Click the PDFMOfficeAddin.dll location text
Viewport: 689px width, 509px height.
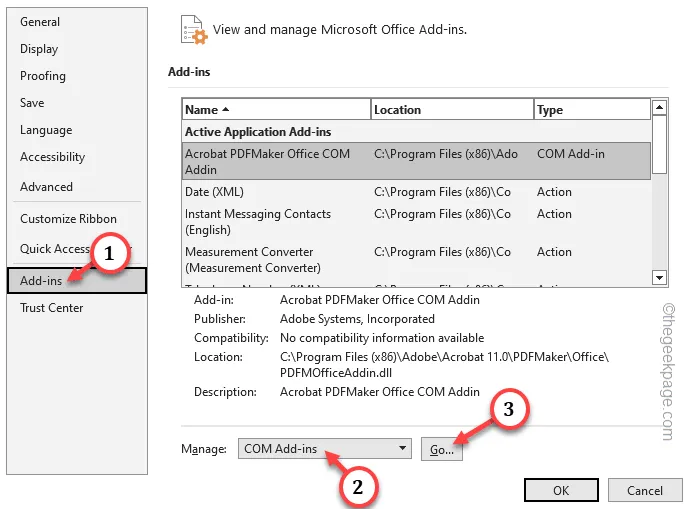coord(336,373)
